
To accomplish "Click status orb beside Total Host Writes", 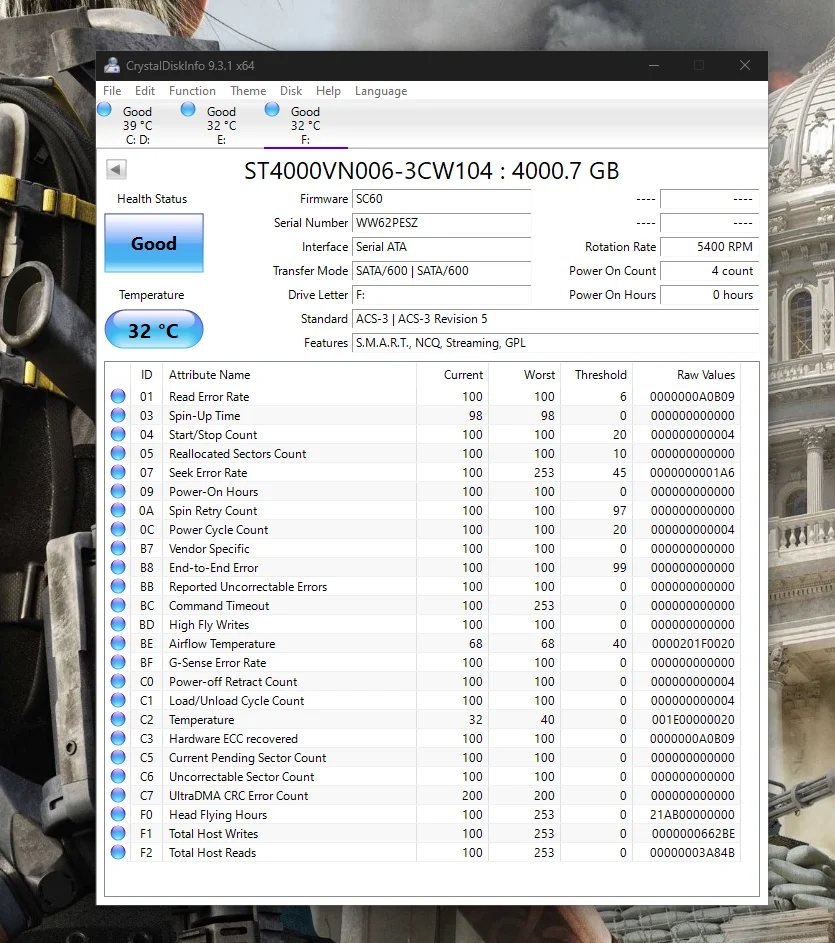I will tap(118, 834).
